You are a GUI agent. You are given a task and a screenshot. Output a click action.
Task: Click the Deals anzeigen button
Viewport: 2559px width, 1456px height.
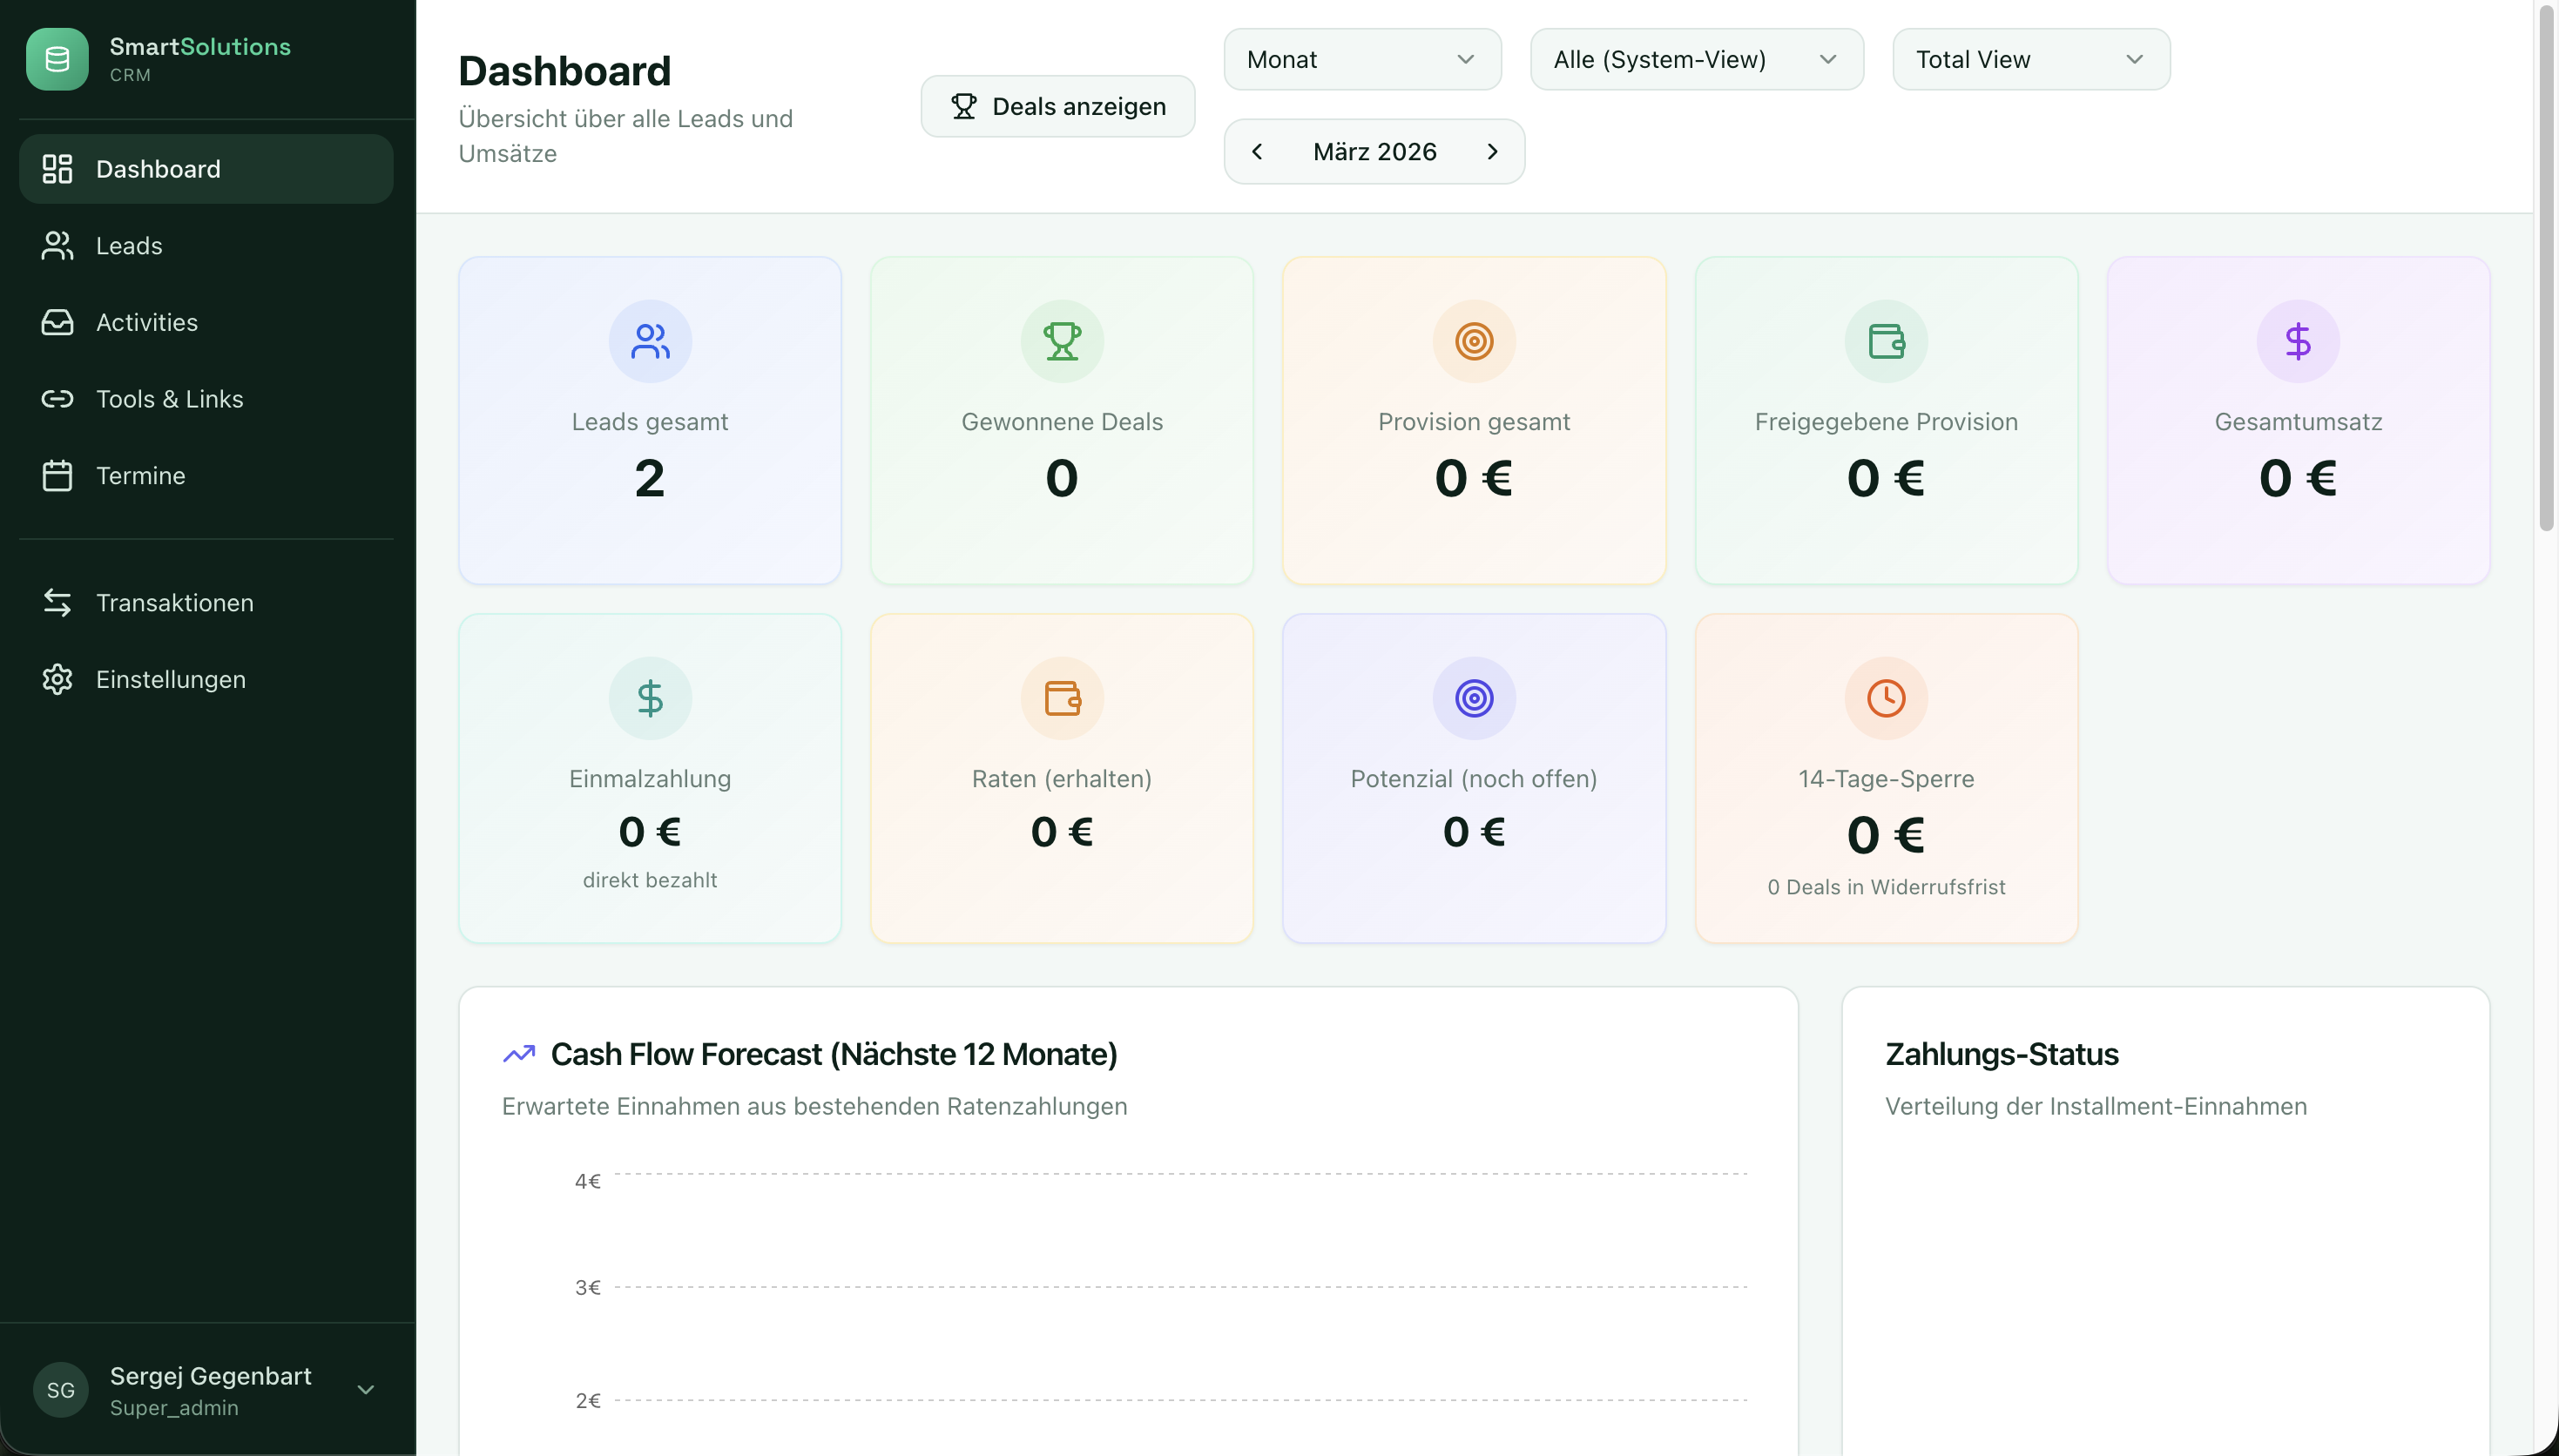[x=1058, y=106]
